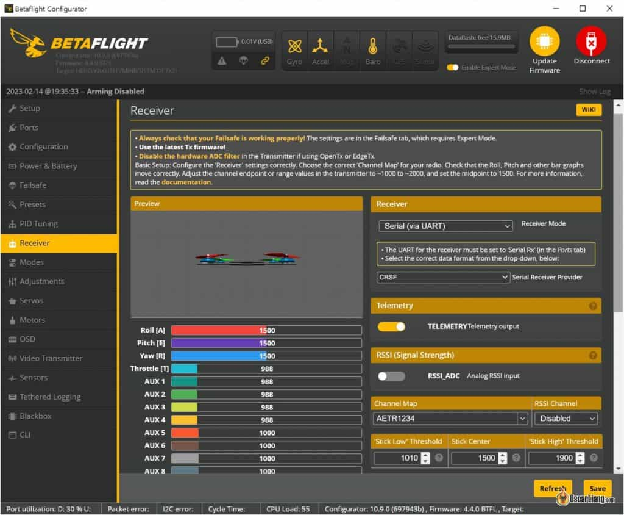The height and width of the screenshot is (515, 624).
Task: Click help icon beside Stick Center
Action: point(516,458)
